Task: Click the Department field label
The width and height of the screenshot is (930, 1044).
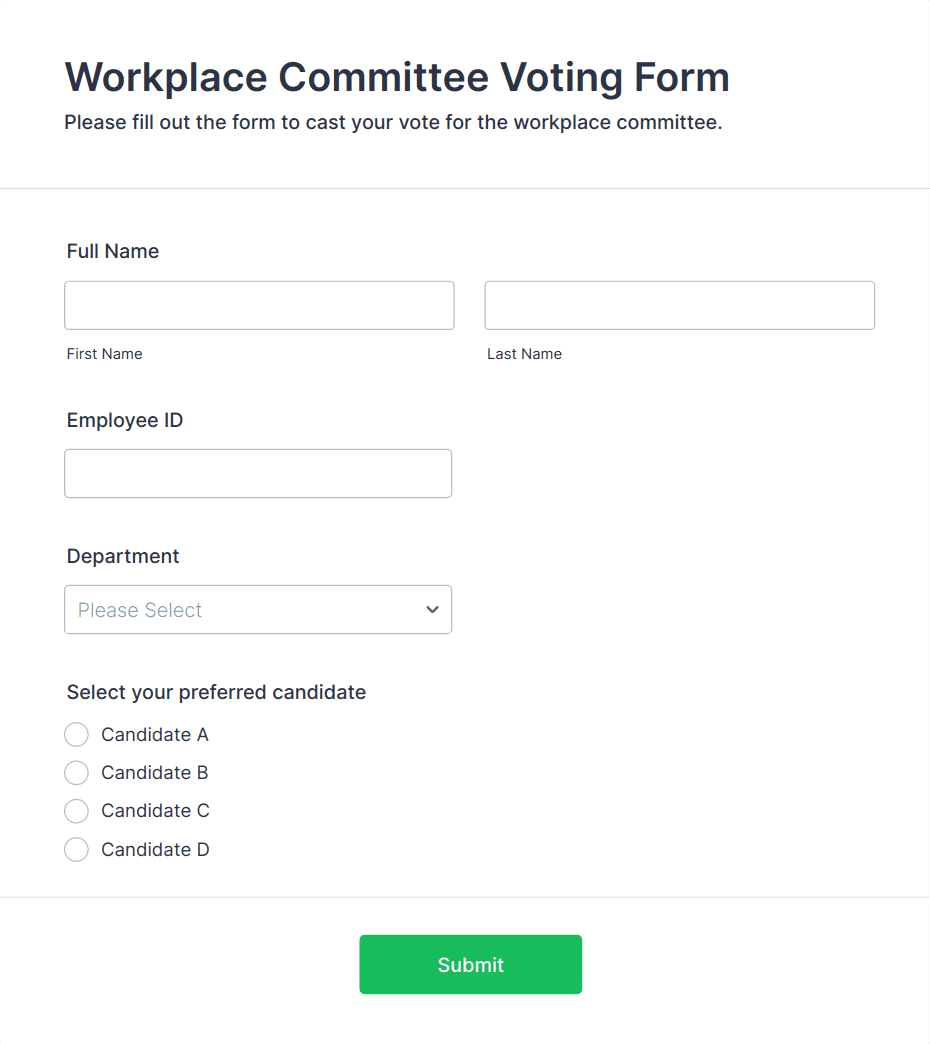Action: point(122,556)
